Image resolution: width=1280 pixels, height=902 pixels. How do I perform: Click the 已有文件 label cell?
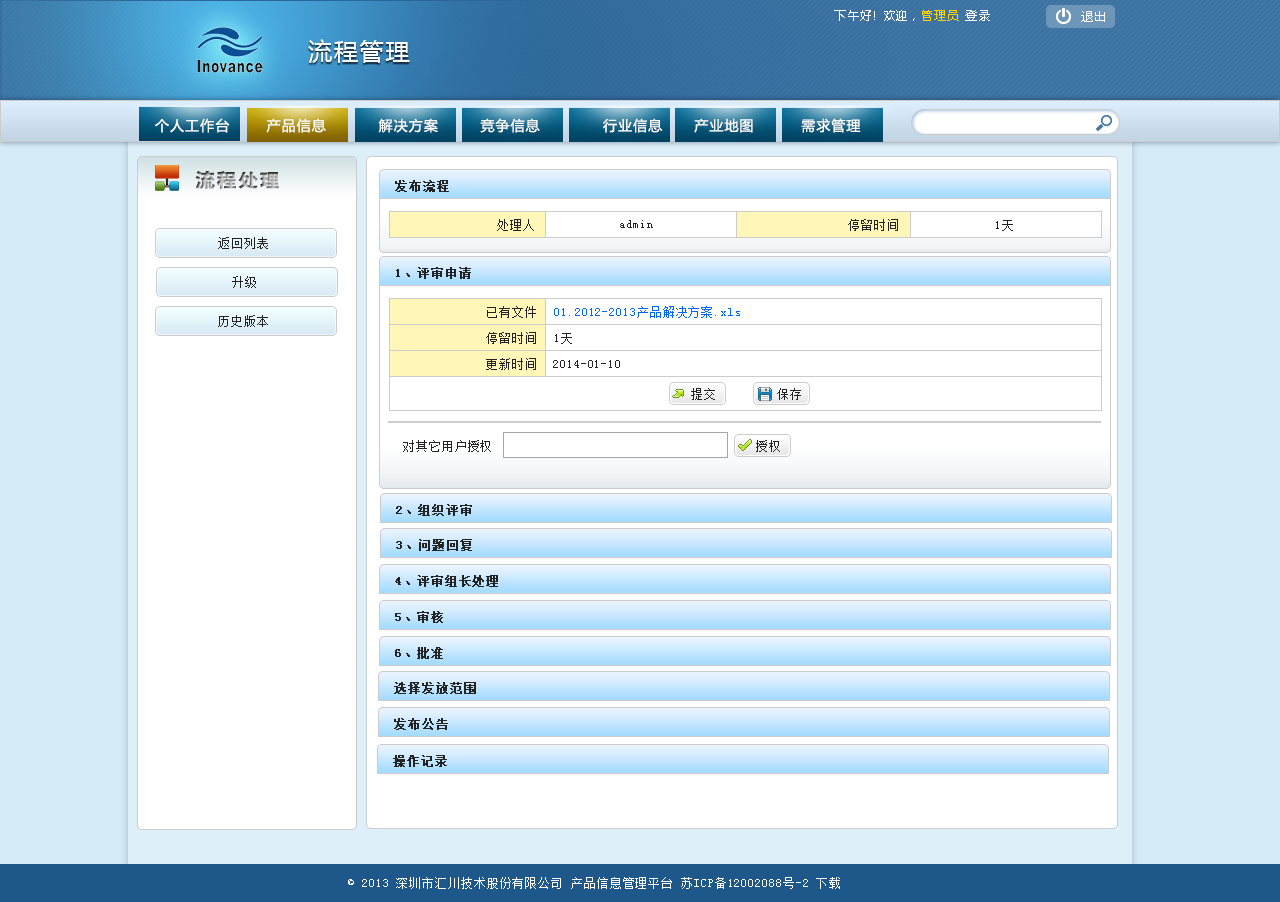tap(467, 312)
